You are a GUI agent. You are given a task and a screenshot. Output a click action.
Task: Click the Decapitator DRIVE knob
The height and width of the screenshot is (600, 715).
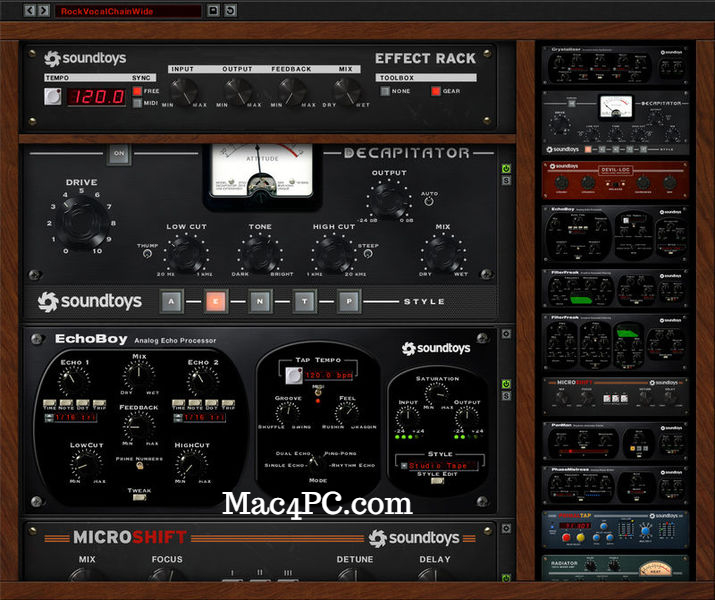coord(83,222)
